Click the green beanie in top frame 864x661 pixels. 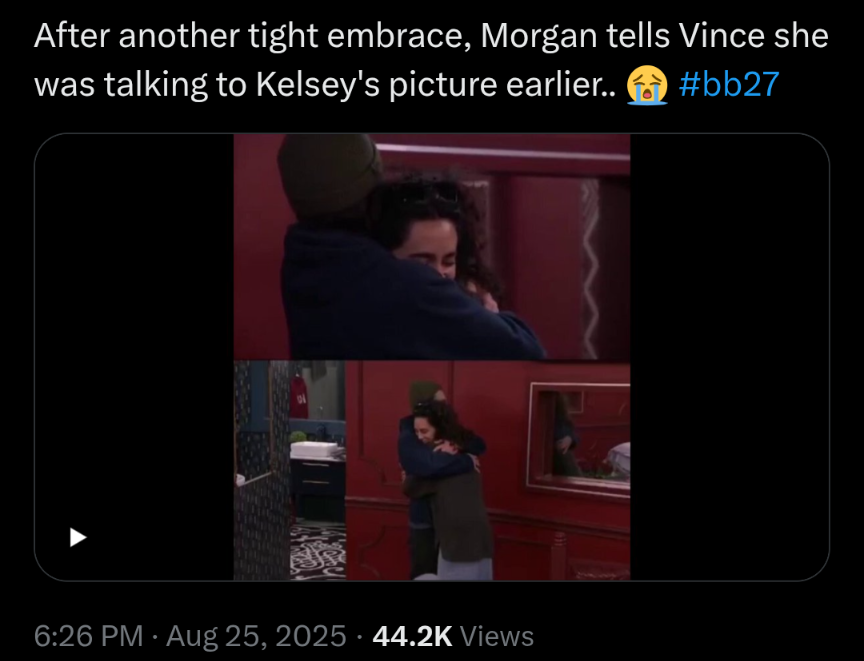pyautogui.click(x=329, y=174)
